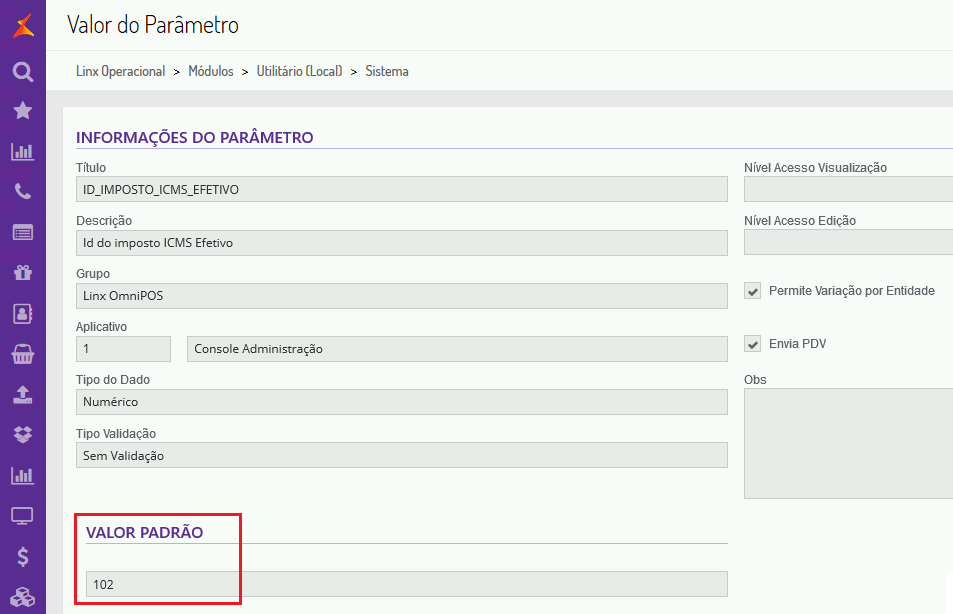The height and width of the screenshot is (614, 953).
Task: Click the shopping basket icon
Action: 22,354
